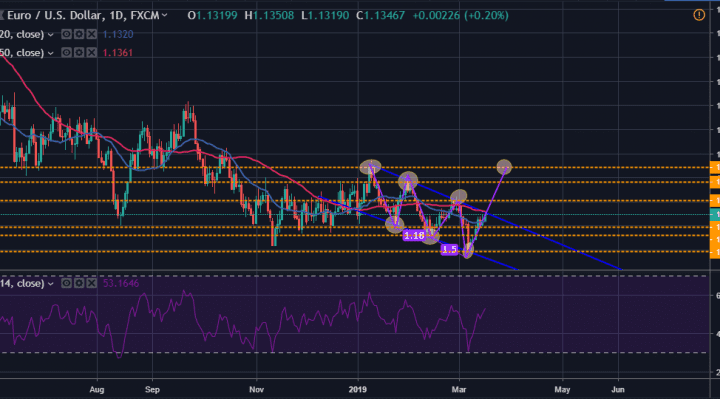The width and height of the screenshot is (720, 399).
Task: Click the Mar label on time axis
Action: pyautogui.click(x=459, y=389)
